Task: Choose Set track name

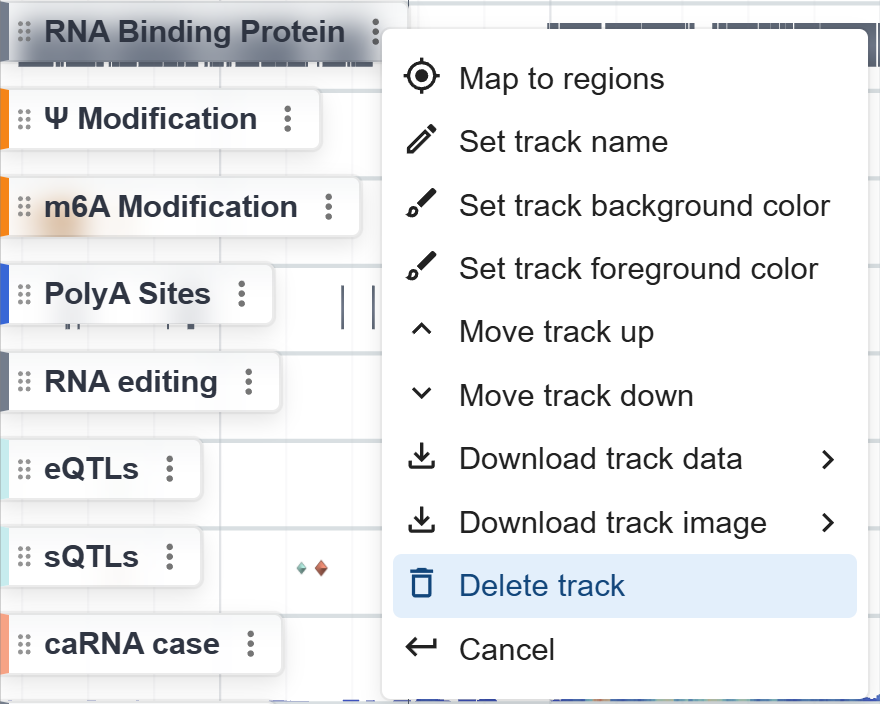Action: click(x=563, y=142)
